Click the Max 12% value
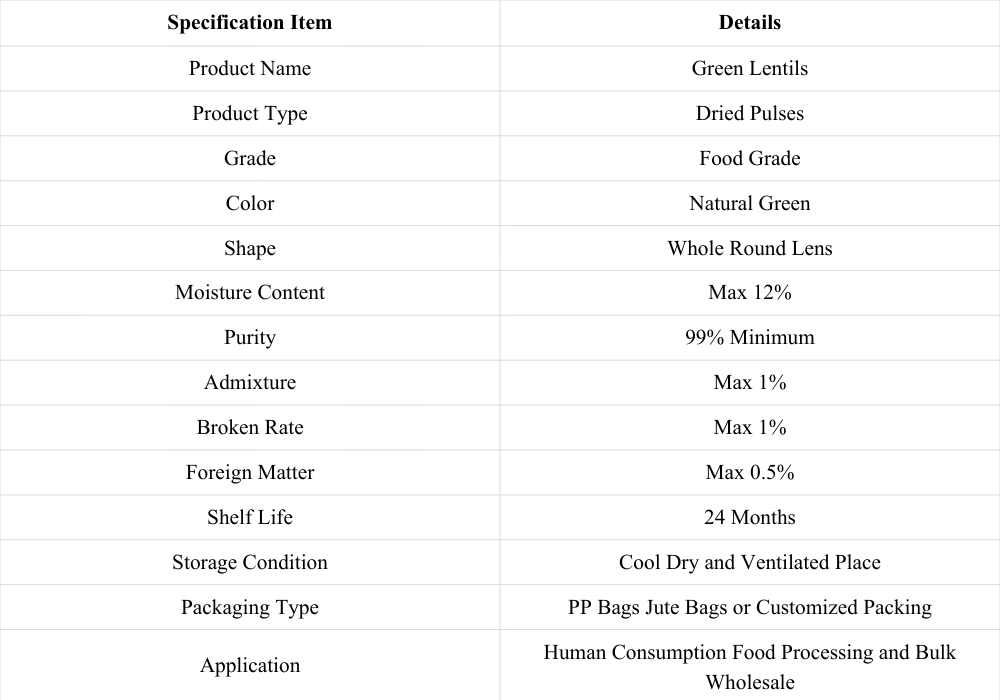 tap(749, 292)
